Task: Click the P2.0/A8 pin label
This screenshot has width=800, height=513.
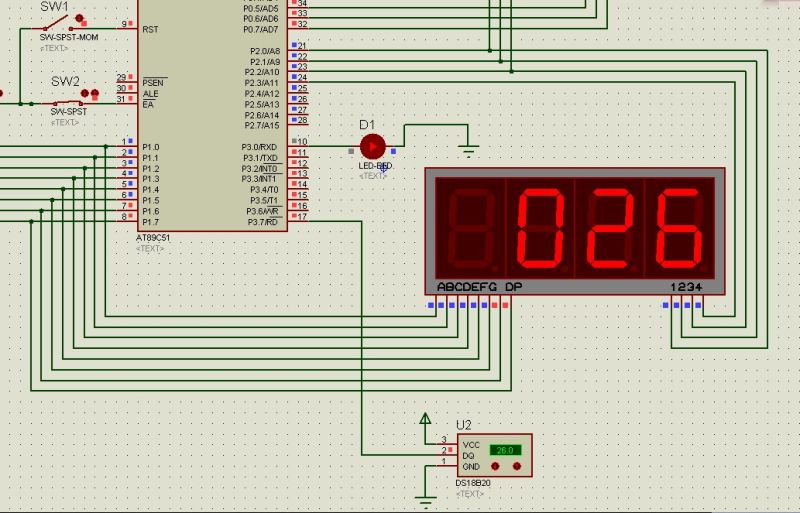Action: 265,51
